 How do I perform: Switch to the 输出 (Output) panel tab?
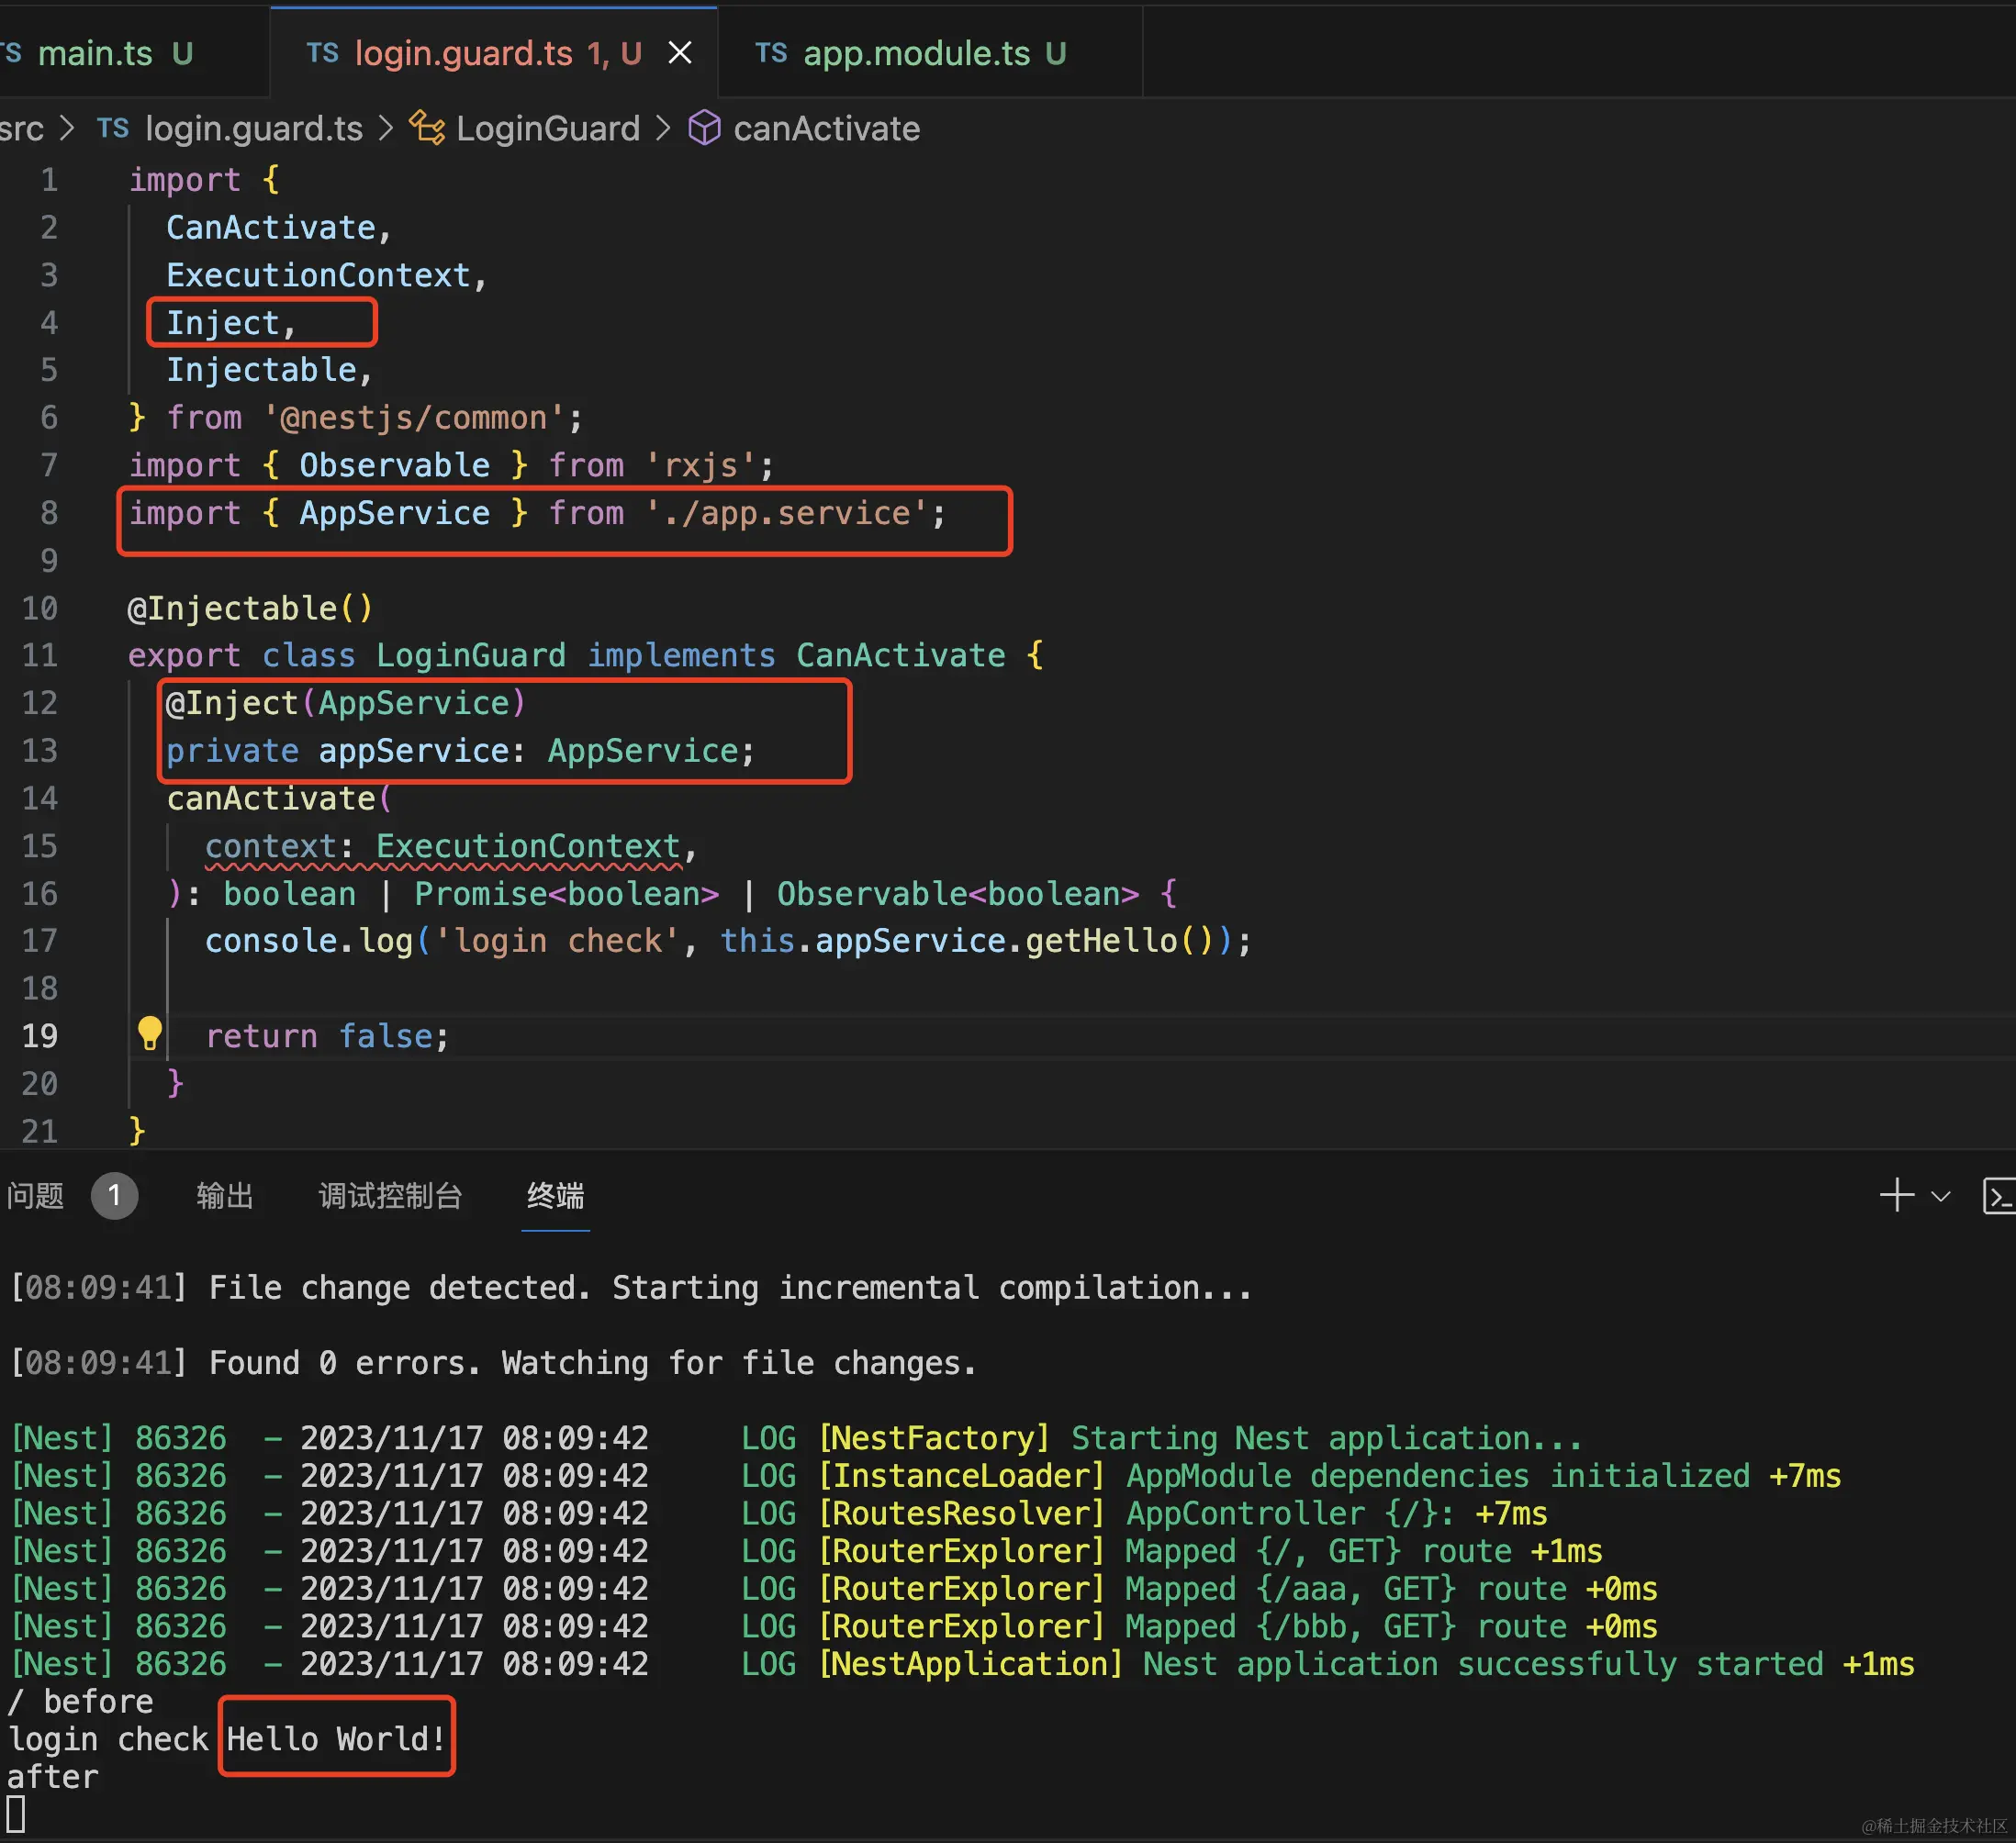[x=225, y=1196]
